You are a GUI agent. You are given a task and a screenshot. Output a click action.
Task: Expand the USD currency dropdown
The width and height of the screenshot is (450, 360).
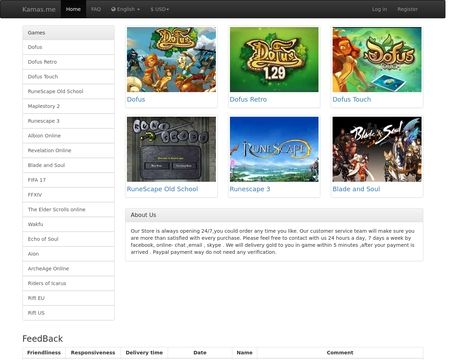[x=160, y=9]
